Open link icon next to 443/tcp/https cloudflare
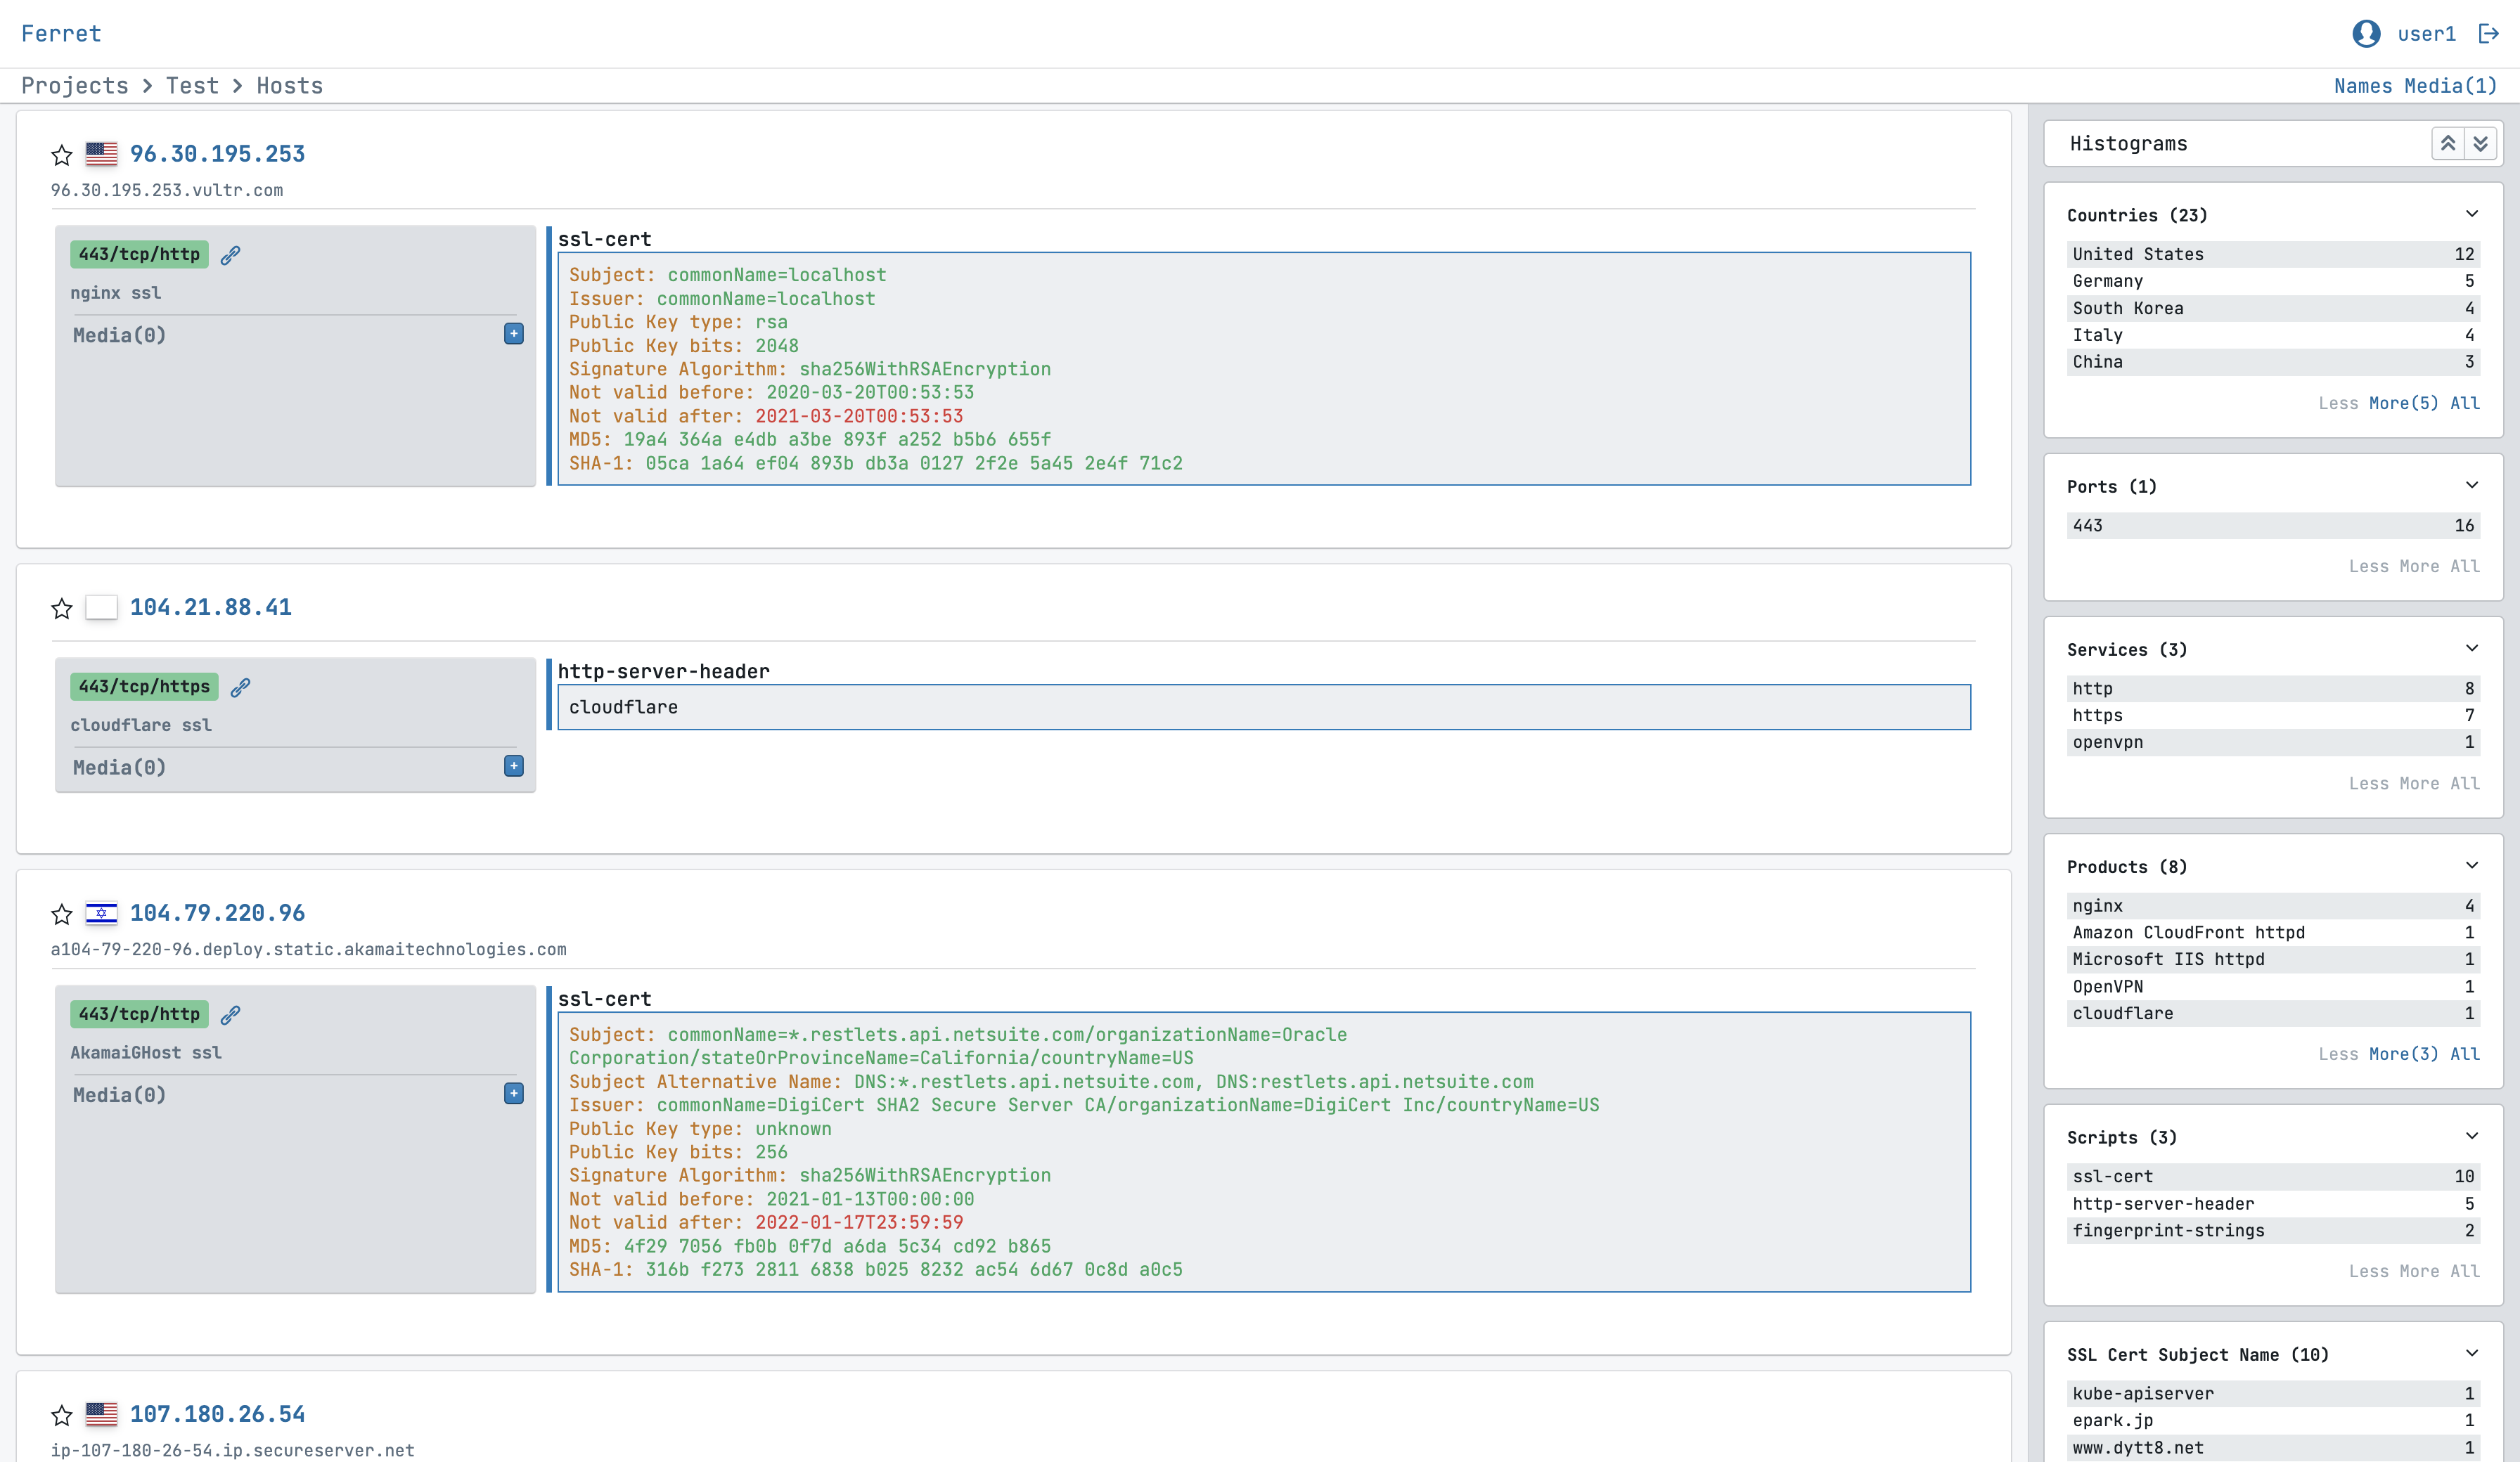Screen dimensions: 2520x1462 click(x=241, y=687)
